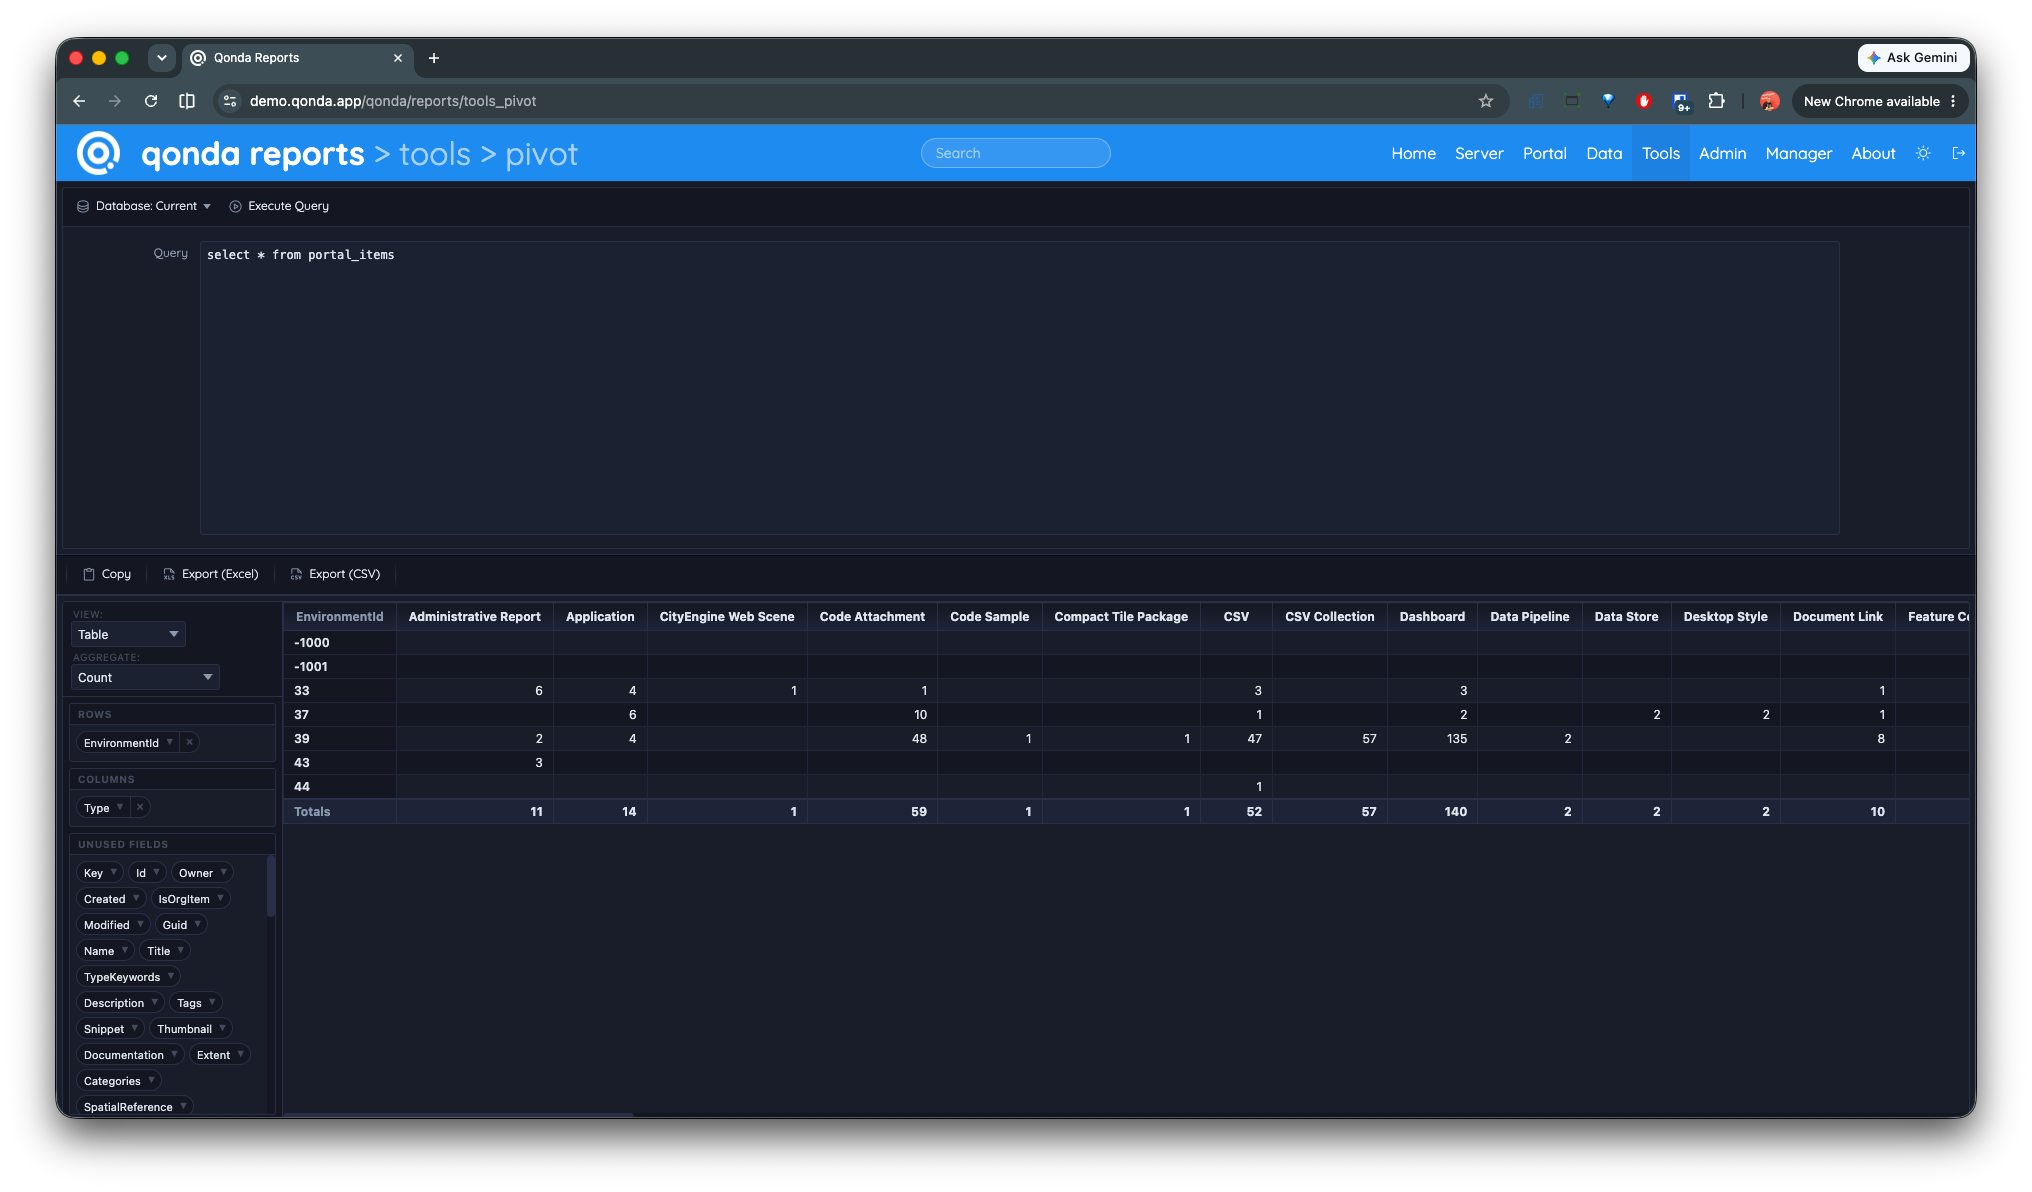Click the Ask Gemini button
The height and width of the screenshot is (1192, 2032).
[x=1913, y=58]
